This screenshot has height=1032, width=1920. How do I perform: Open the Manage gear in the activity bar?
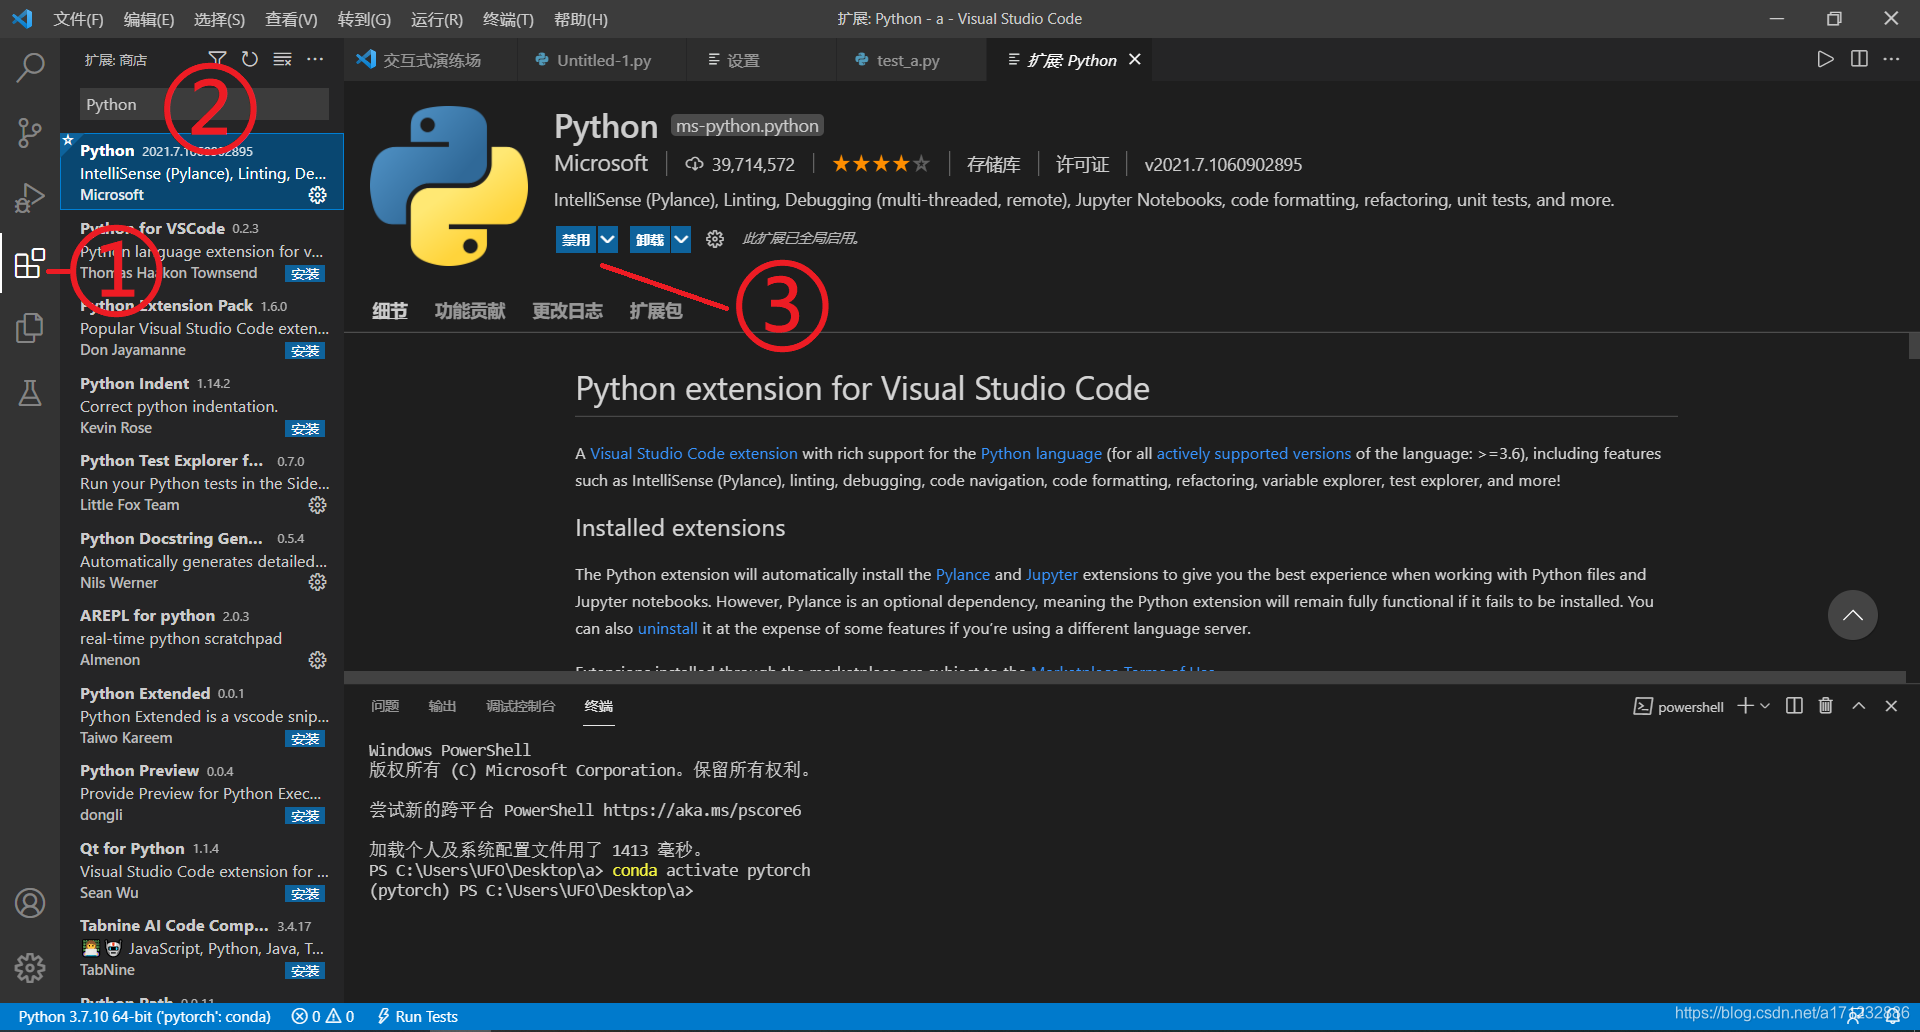point(30,968)
